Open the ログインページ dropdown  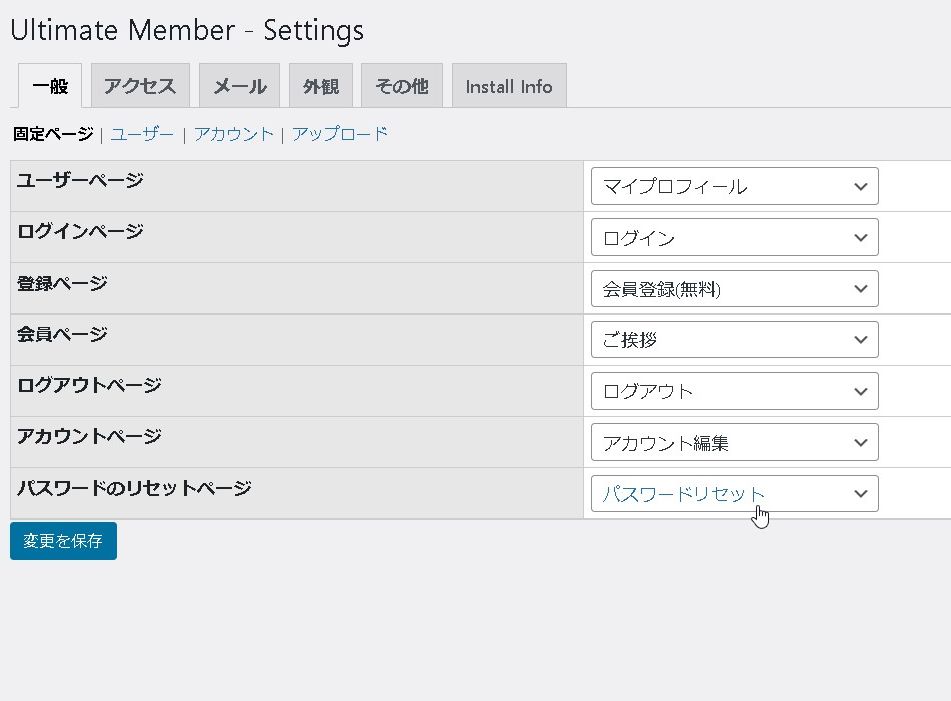pyautogui.click(x=734, y=238)
